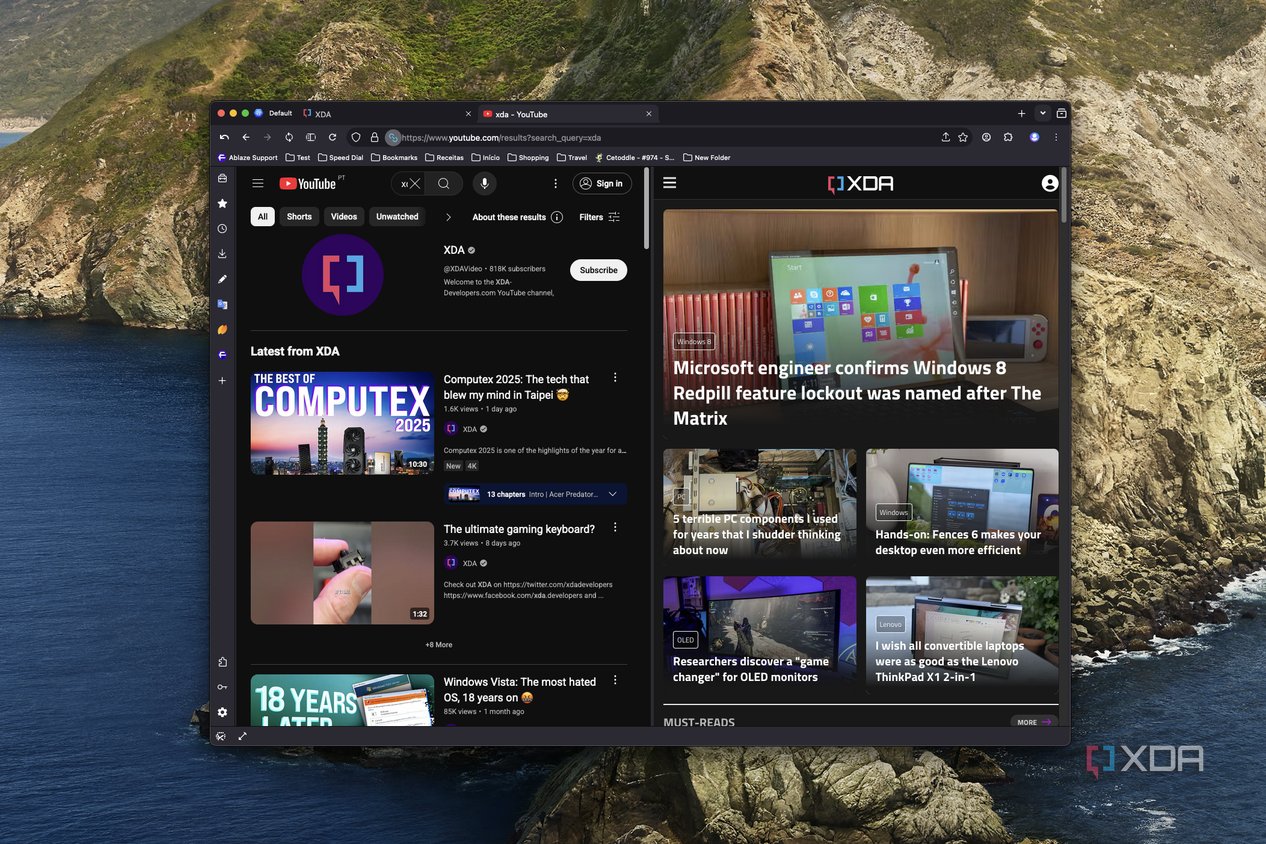1266x844 pixels.
Task: Open the Fences 6 hands-on article
Action: point(958,542)
